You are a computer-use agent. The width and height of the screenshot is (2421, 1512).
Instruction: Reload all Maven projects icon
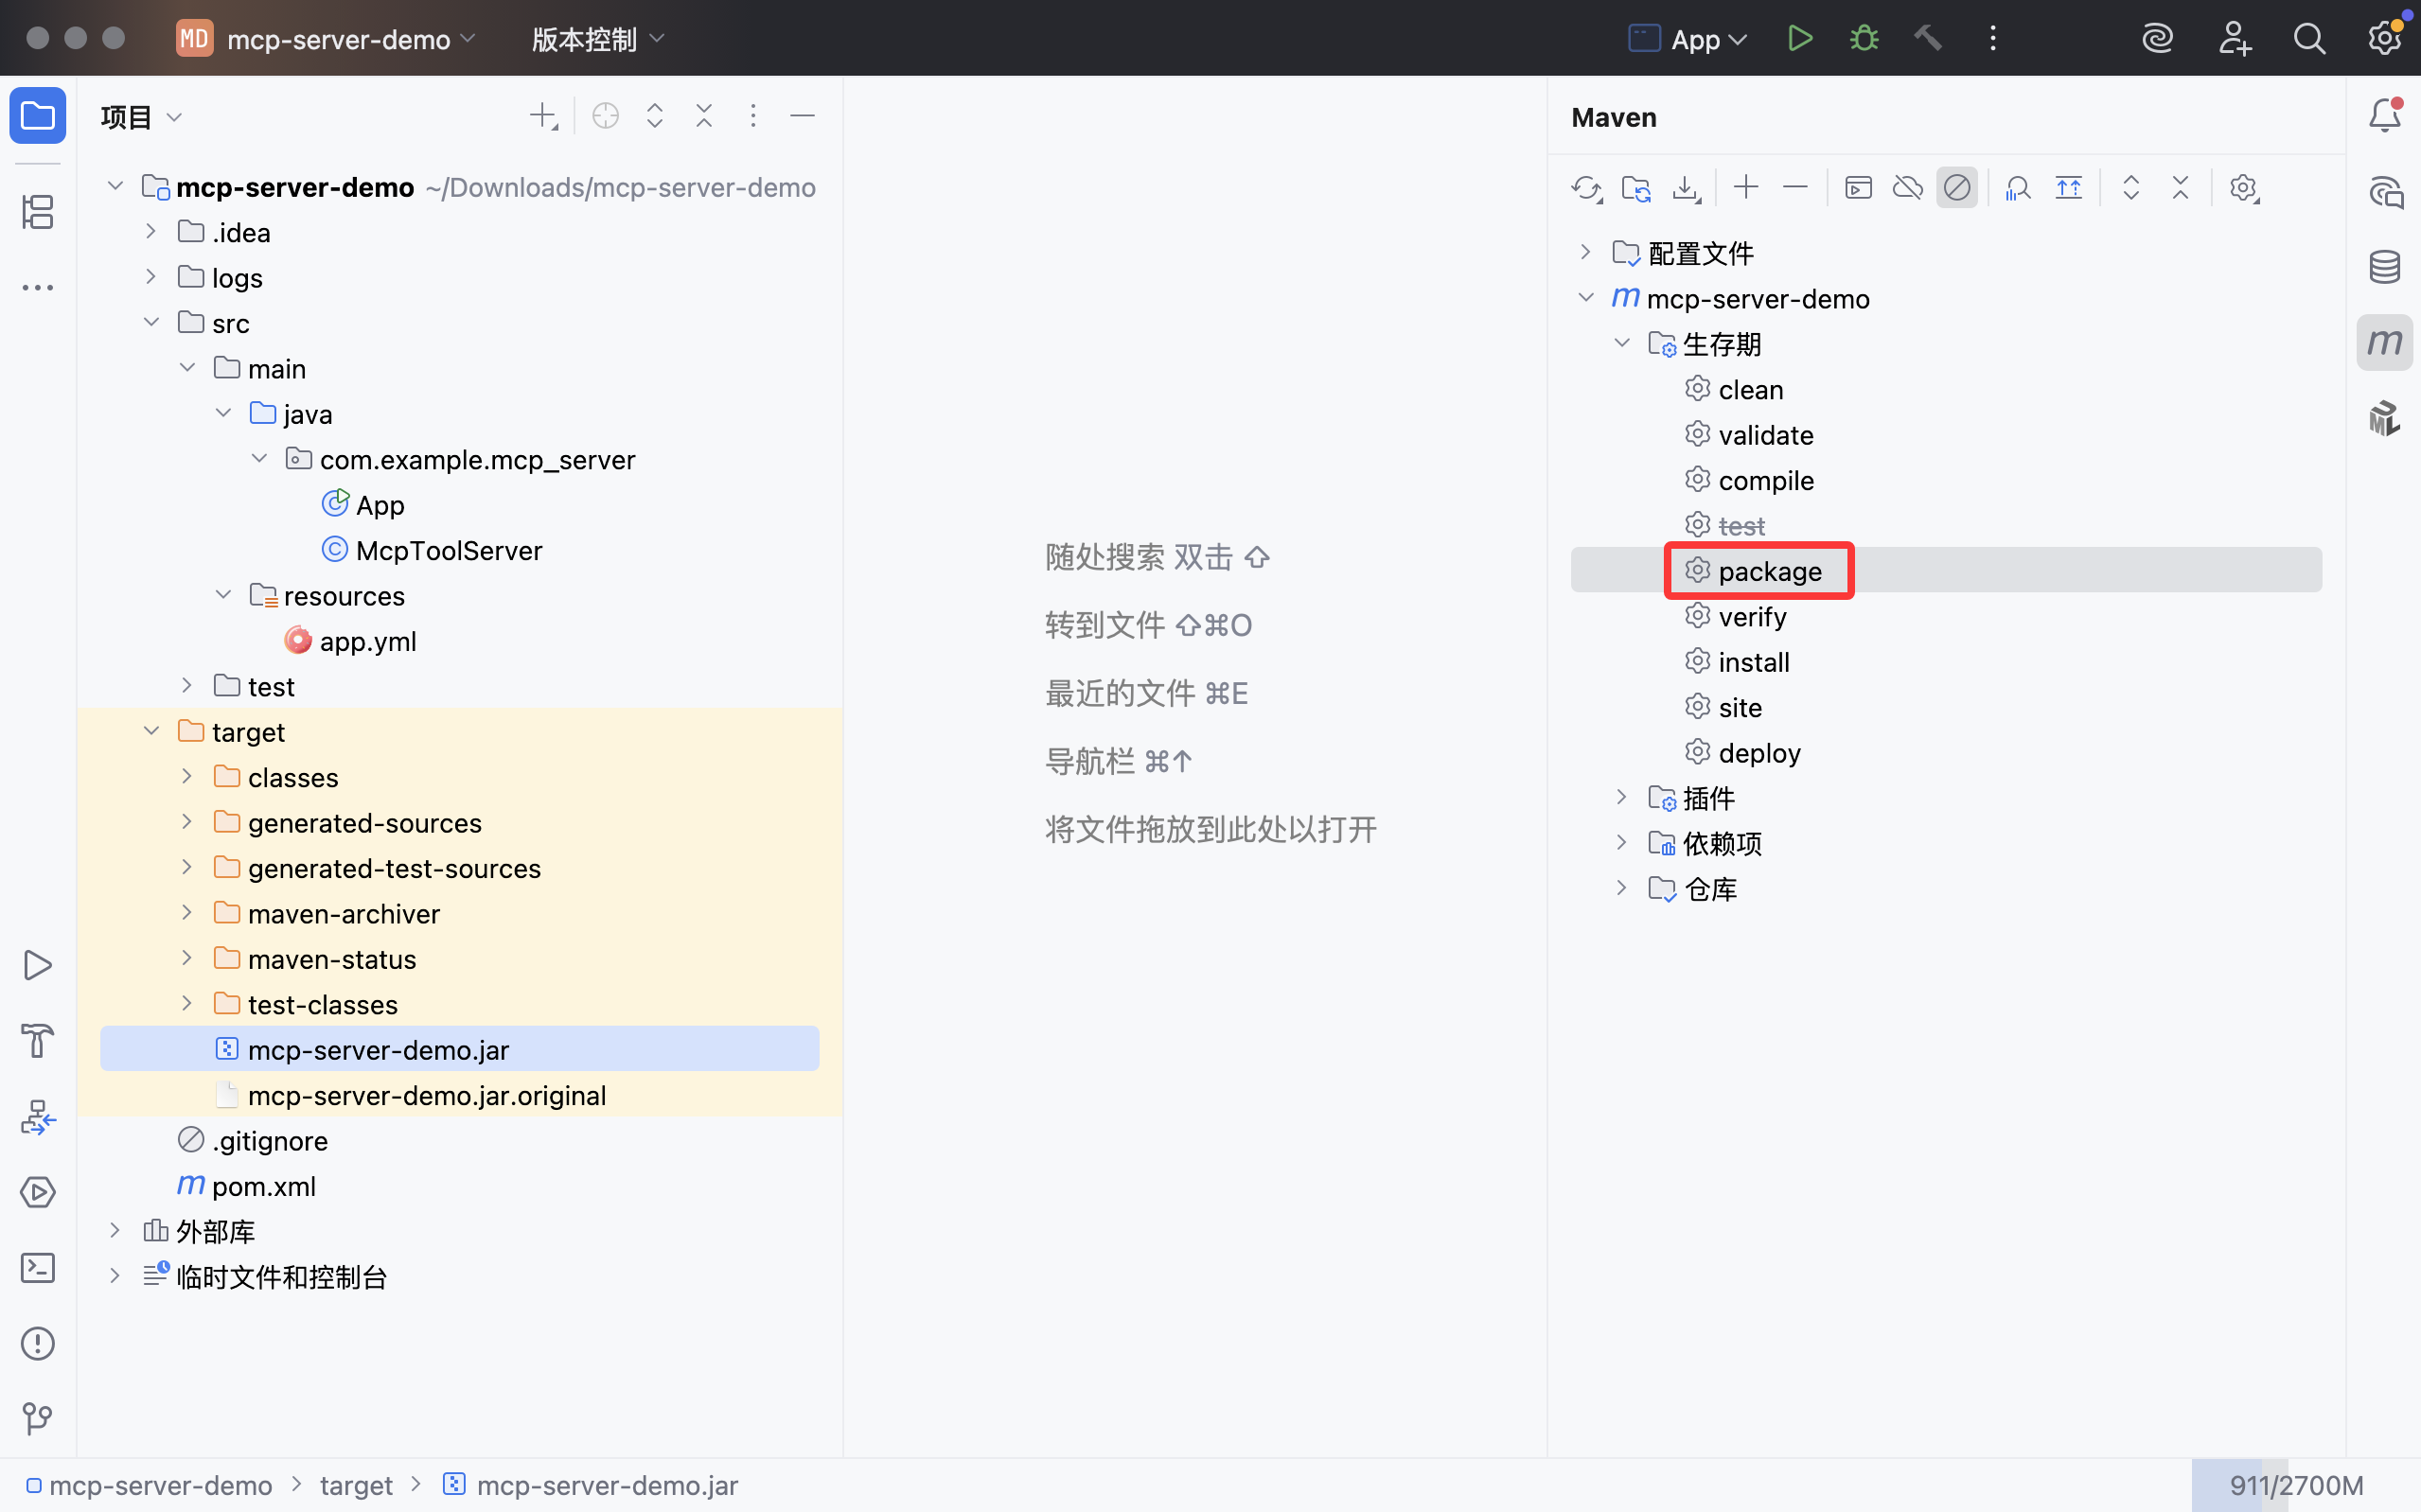tap(1585, 188)
